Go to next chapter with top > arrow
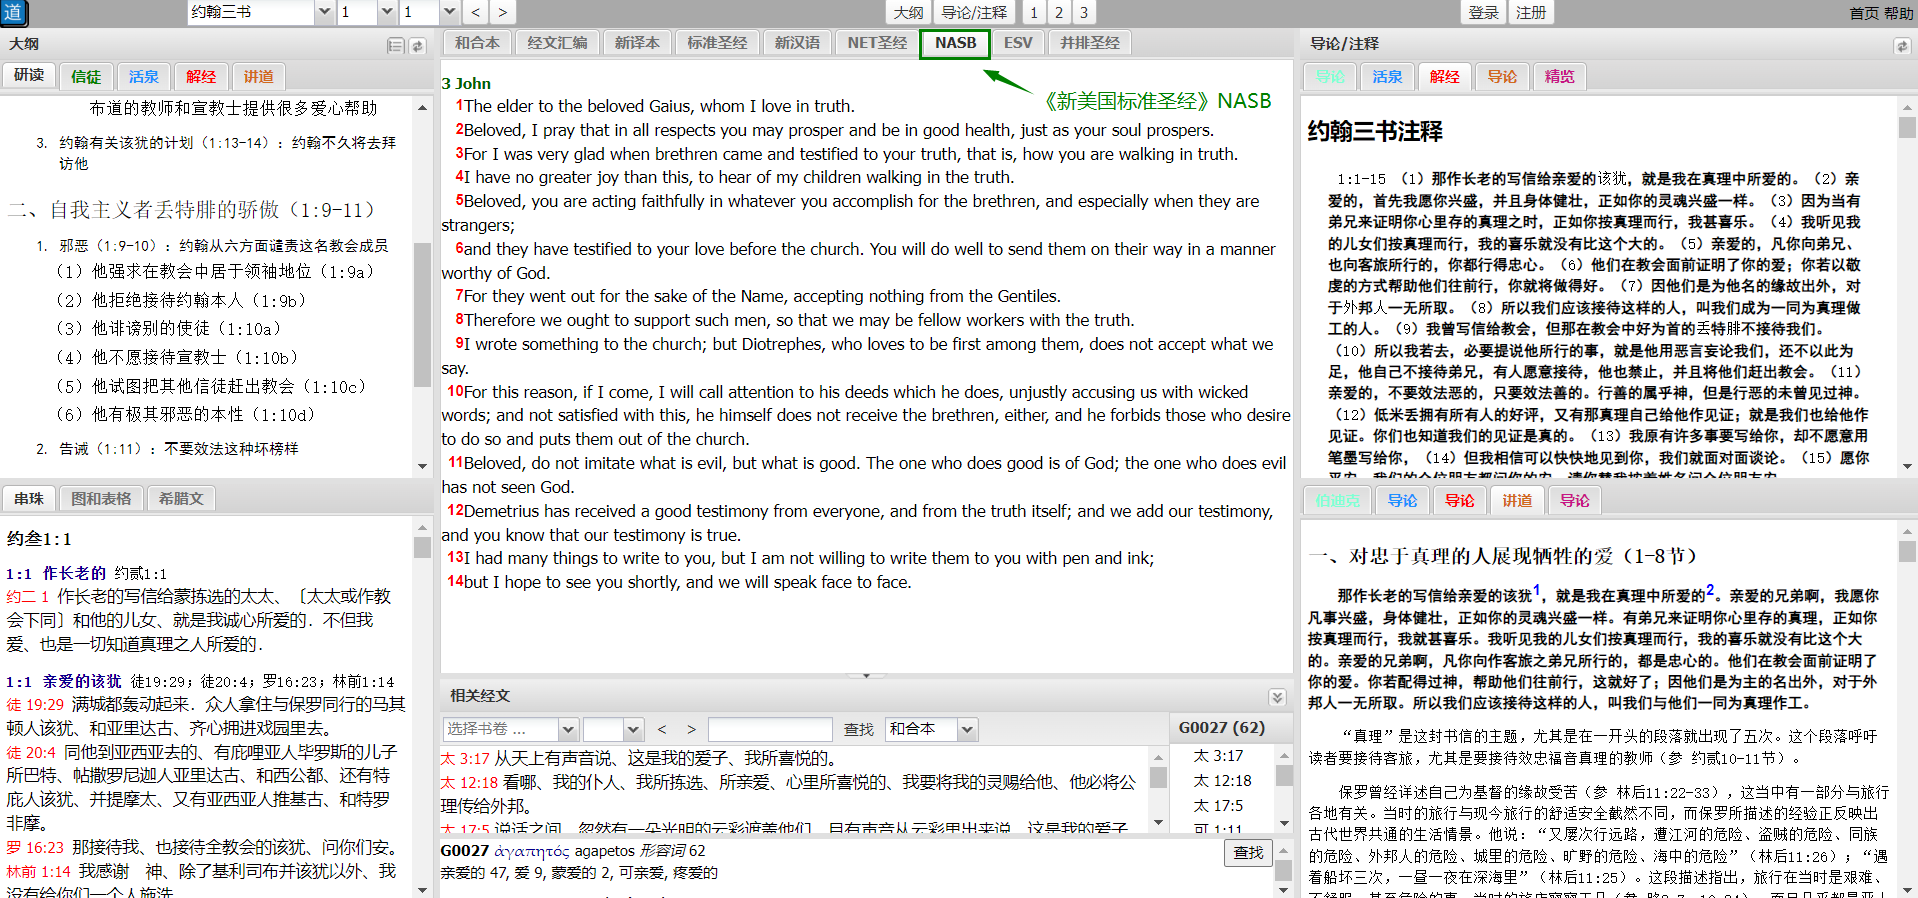 pos(502,13)
